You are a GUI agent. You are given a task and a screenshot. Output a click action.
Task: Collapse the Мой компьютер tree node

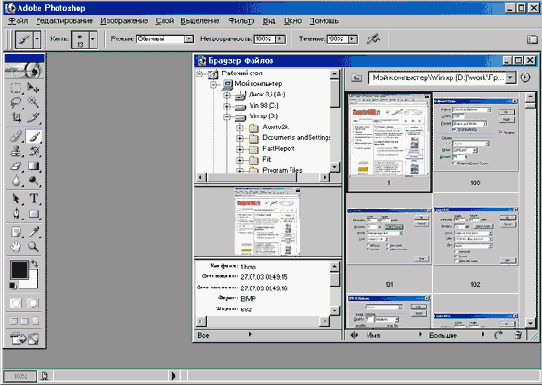[214, 84]
